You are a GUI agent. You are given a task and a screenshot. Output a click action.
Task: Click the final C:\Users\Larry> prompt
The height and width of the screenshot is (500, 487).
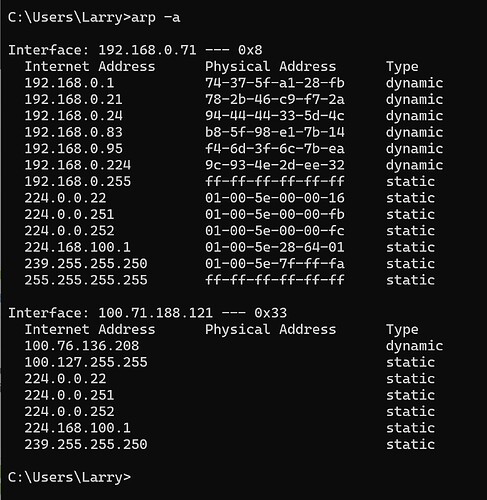coord(69,477)
